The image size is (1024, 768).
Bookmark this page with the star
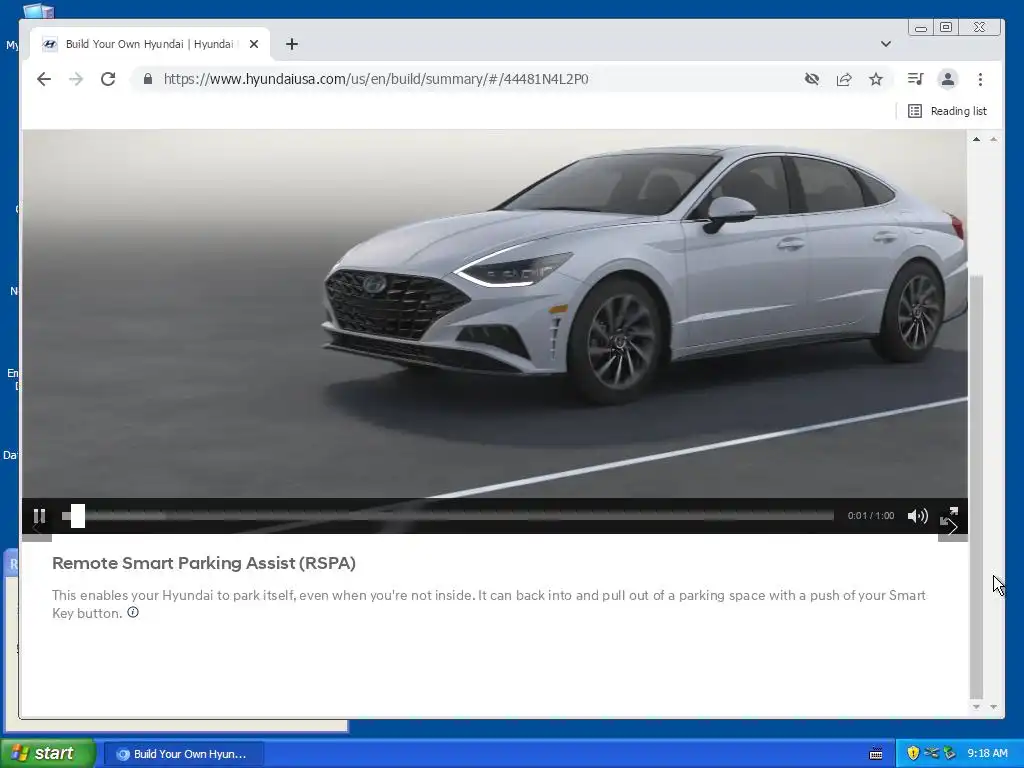(876, 79)
